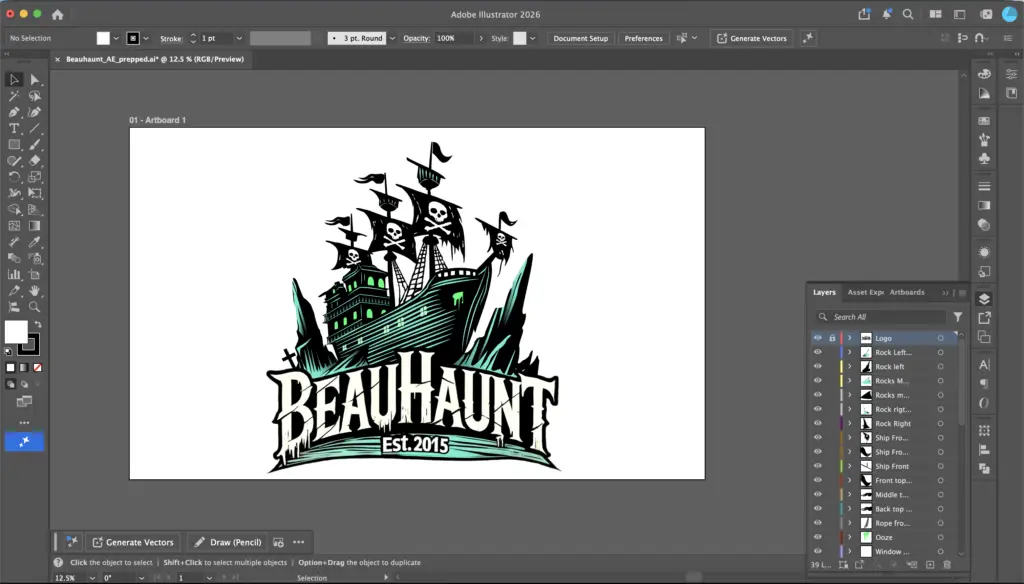Switch to the Artboards tab

(906, 292)
